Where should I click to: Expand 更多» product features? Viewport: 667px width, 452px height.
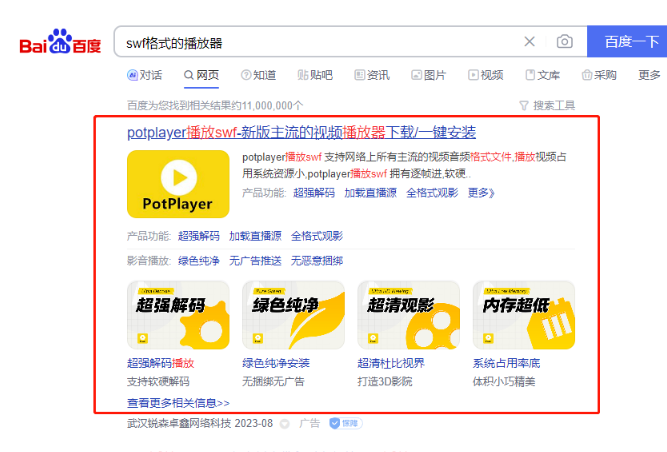point(481,193)
